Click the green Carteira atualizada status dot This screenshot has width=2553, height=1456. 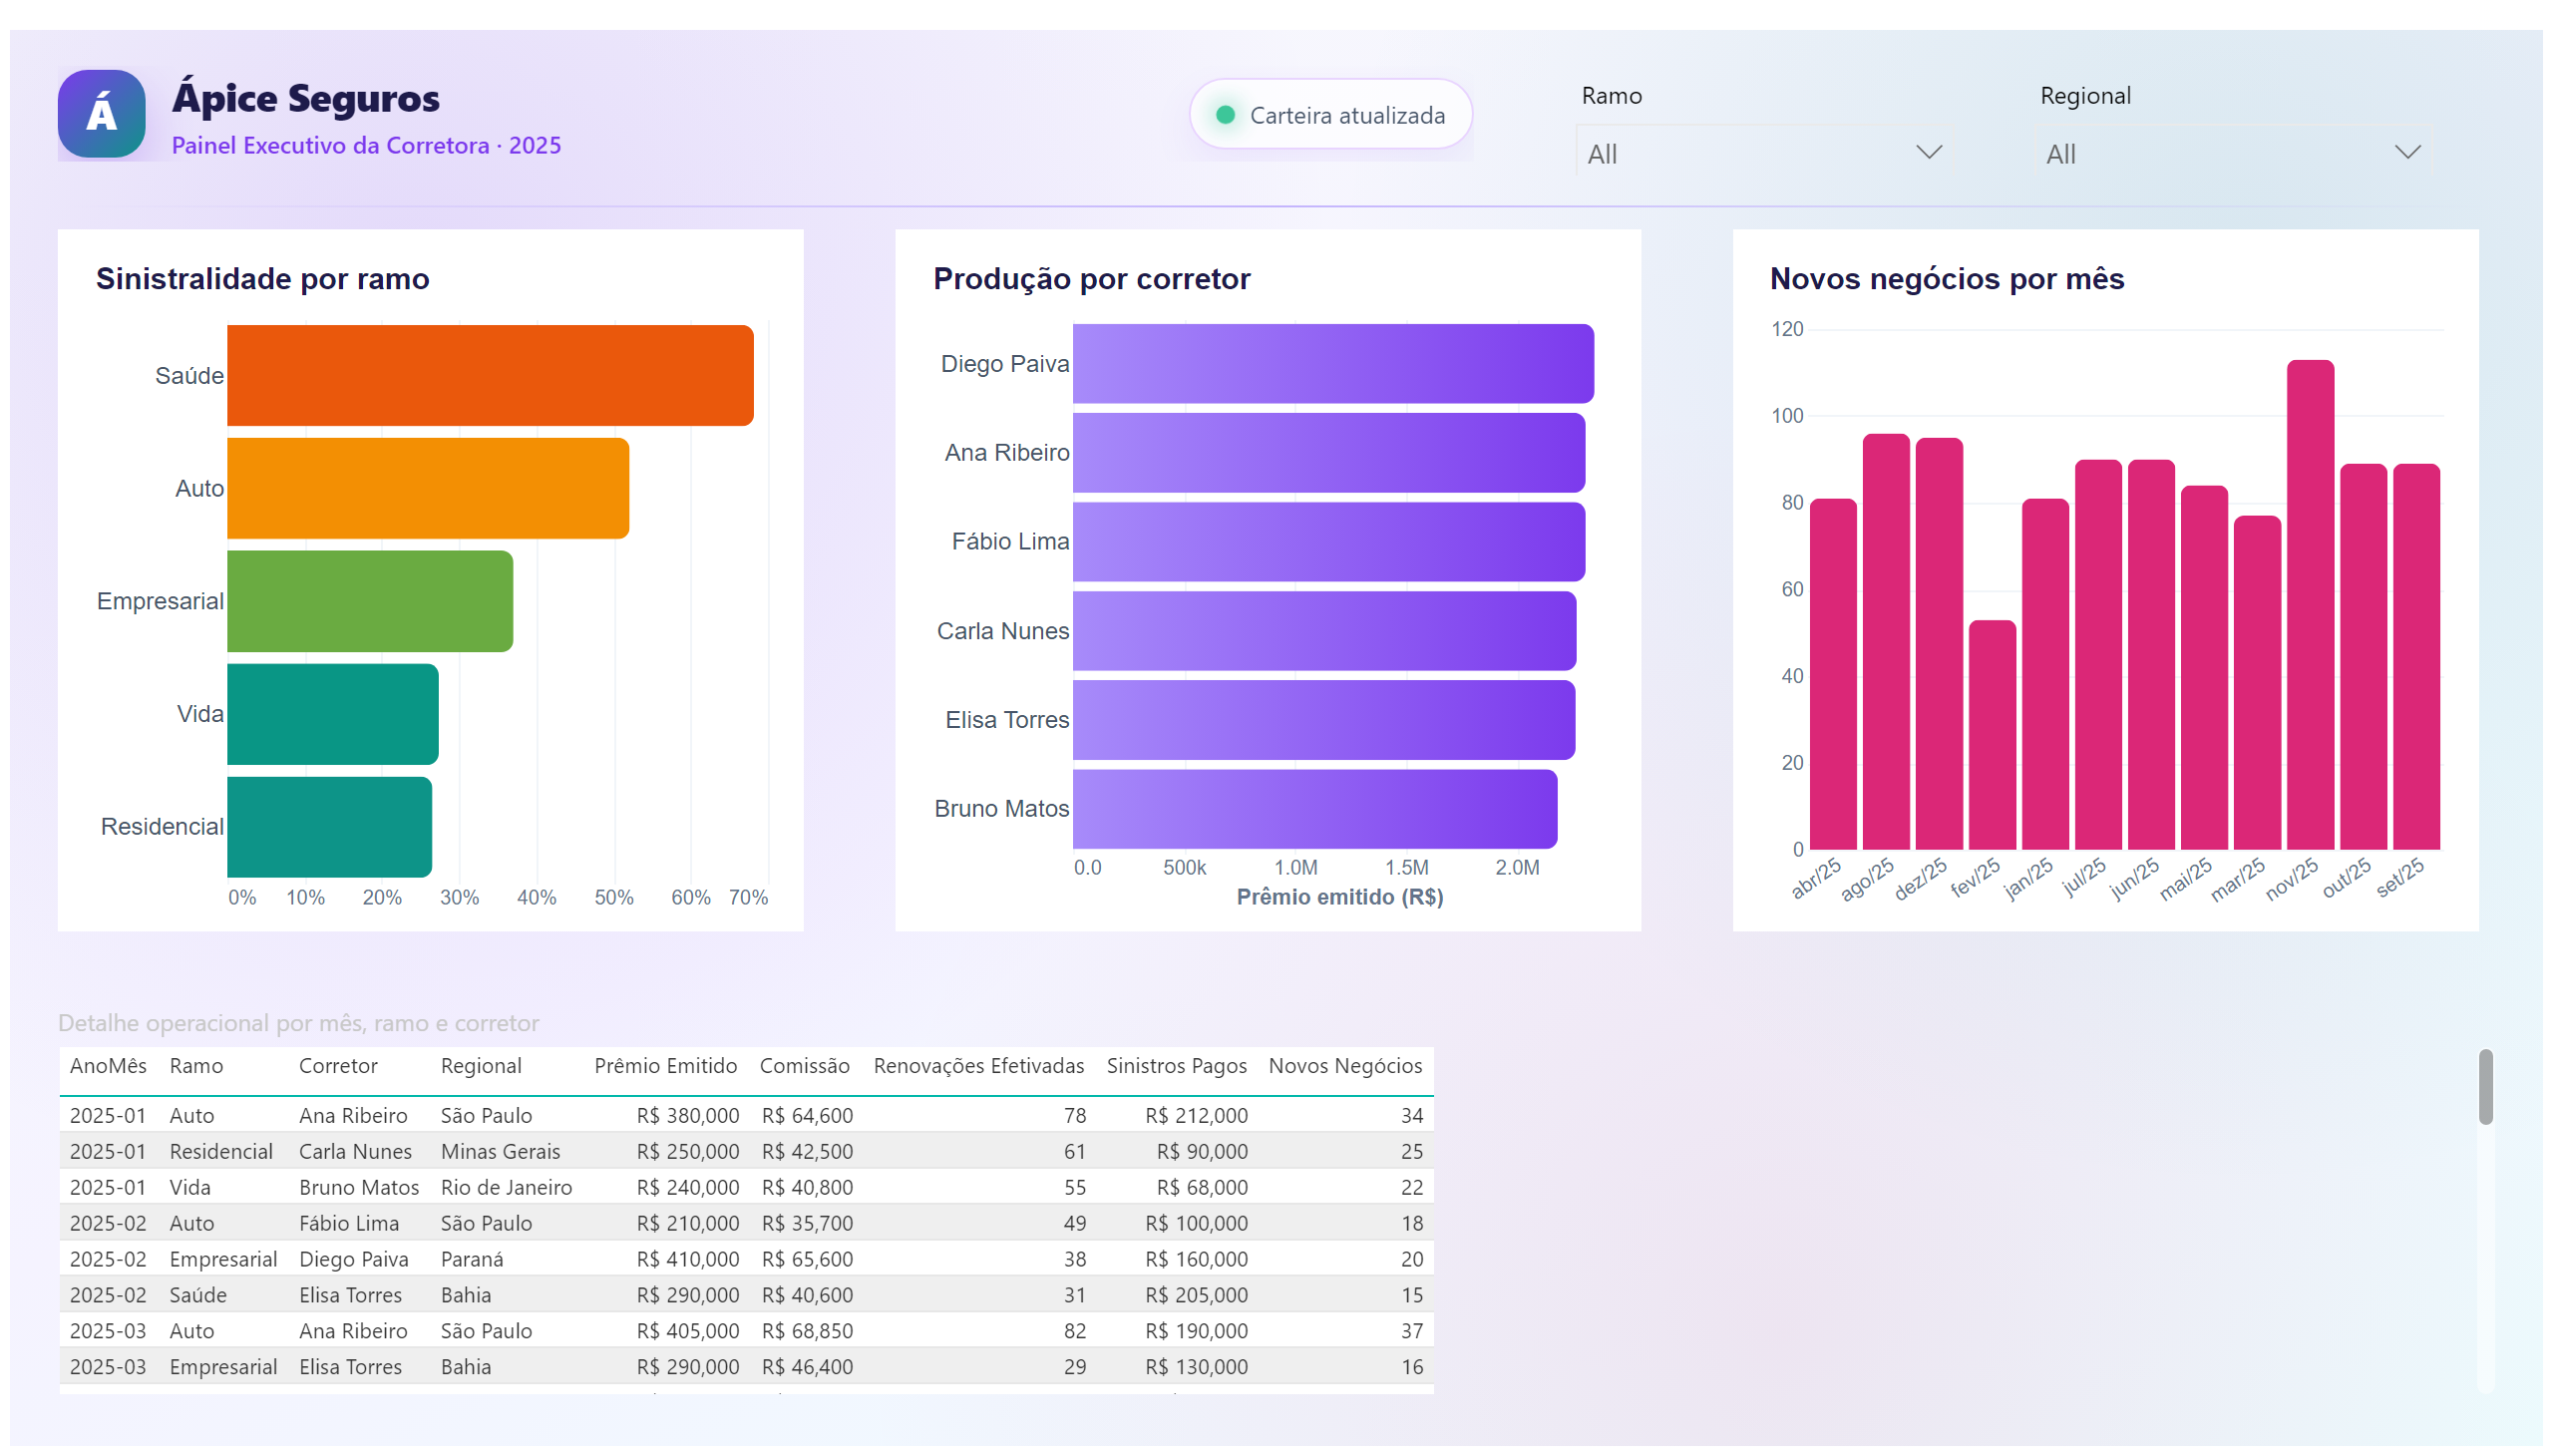(x=1224, y=115)
